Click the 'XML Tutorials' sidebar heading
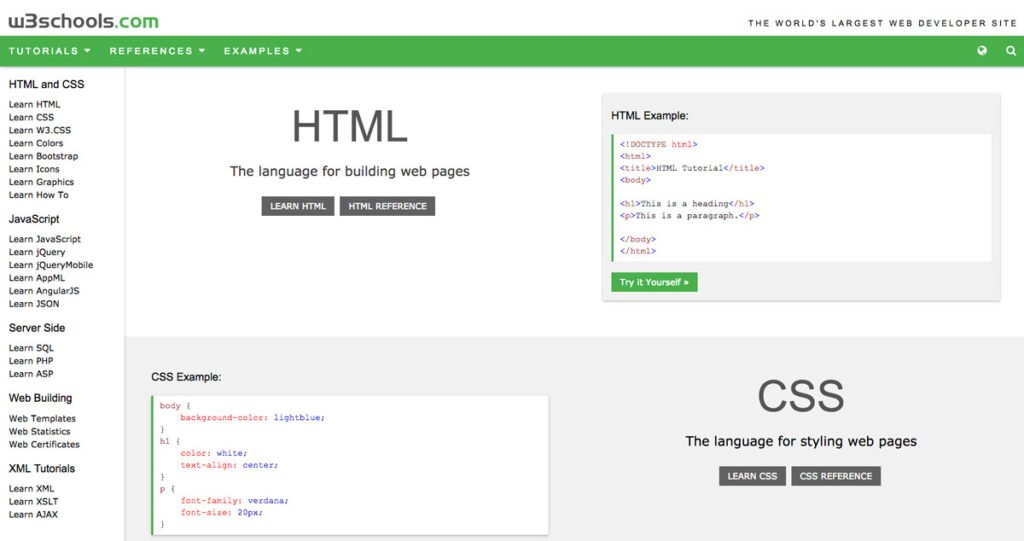The width and height of the screenshot is (1024, 541). tap(42, 468)
